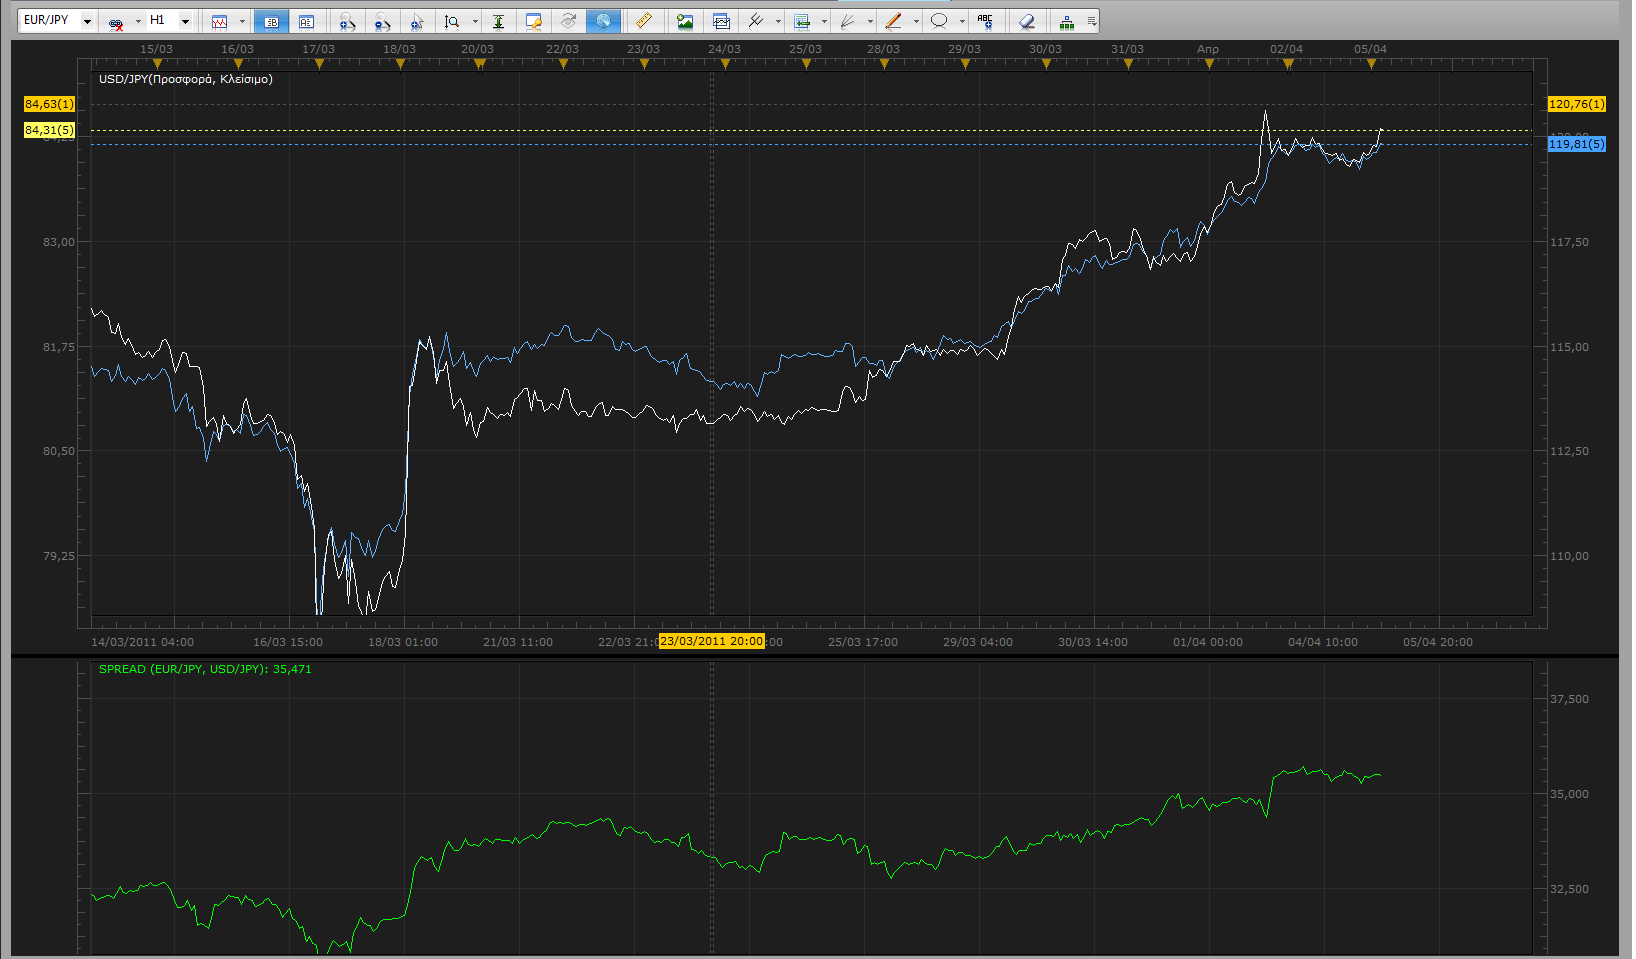Expand the arrow beside the link icon
The width and height of the screenshot is (1636, 959).
pos(138,21)
